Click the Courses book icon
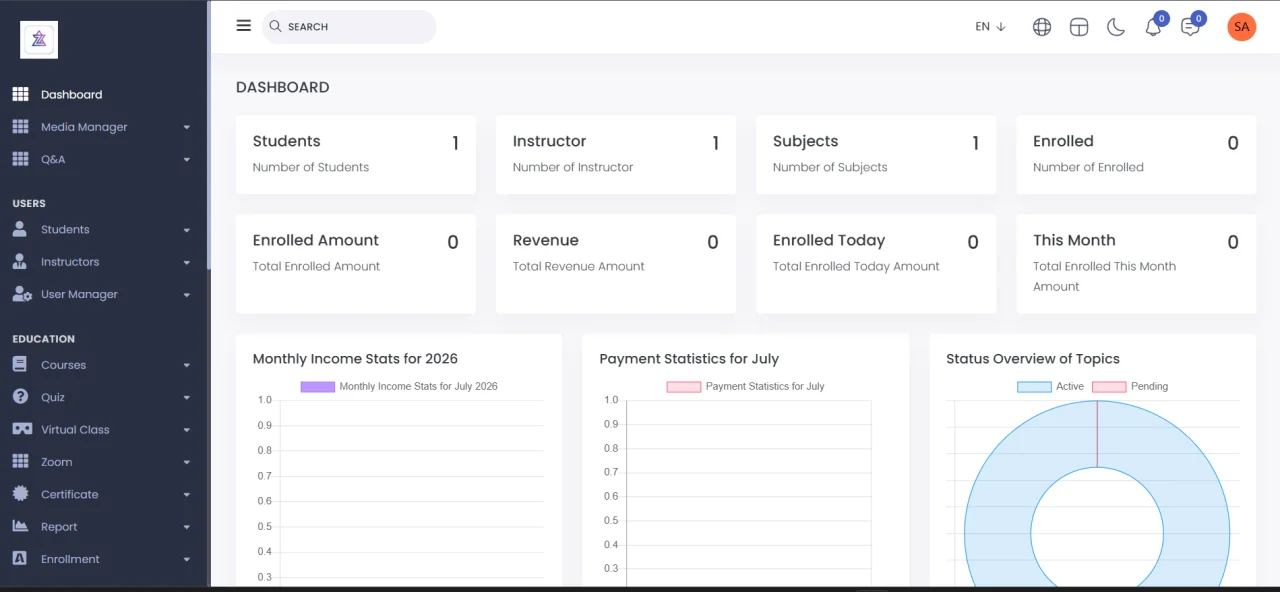1280x592 pixels. (20, 365)
